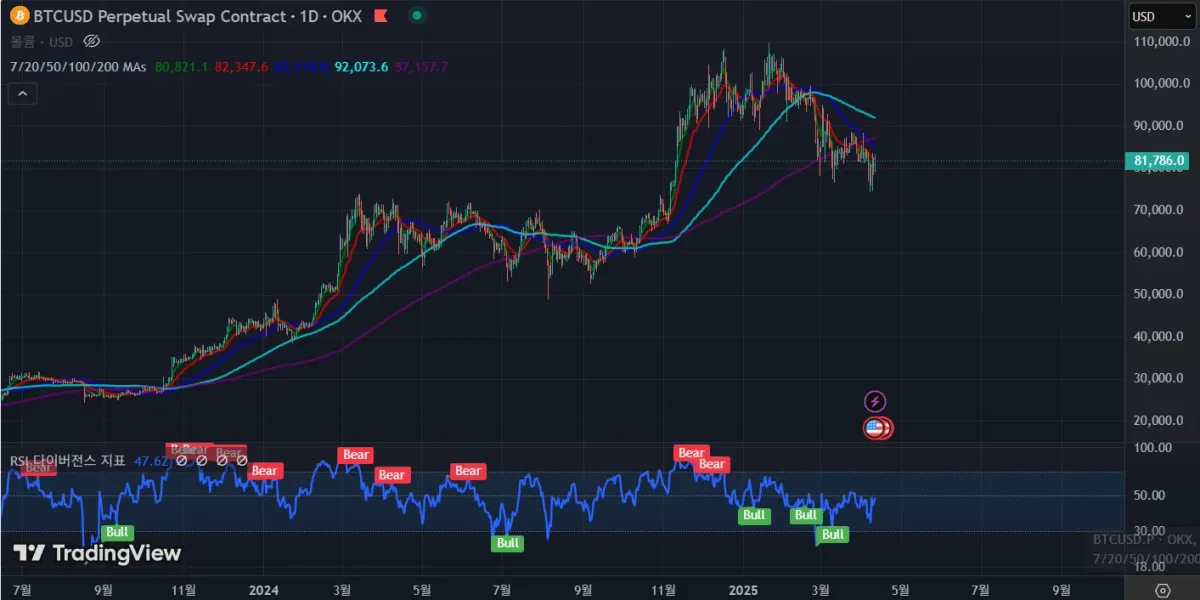Viewport: 1200px width, 600px height.
Task: Click the red flag next to OKX
Action: pos(380,16)
